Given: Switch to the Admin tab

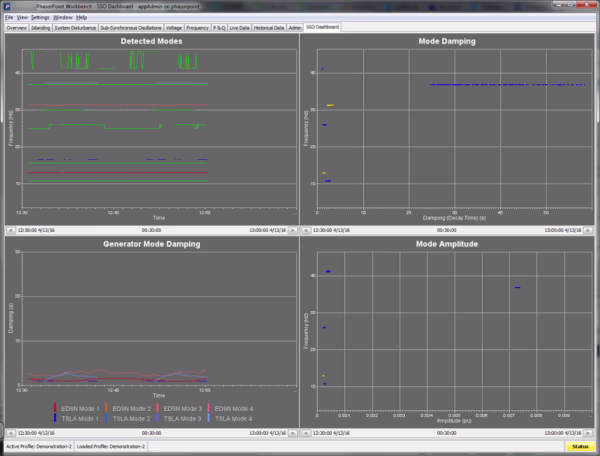Looking at the screenshot, I should [x=295, y=28].
